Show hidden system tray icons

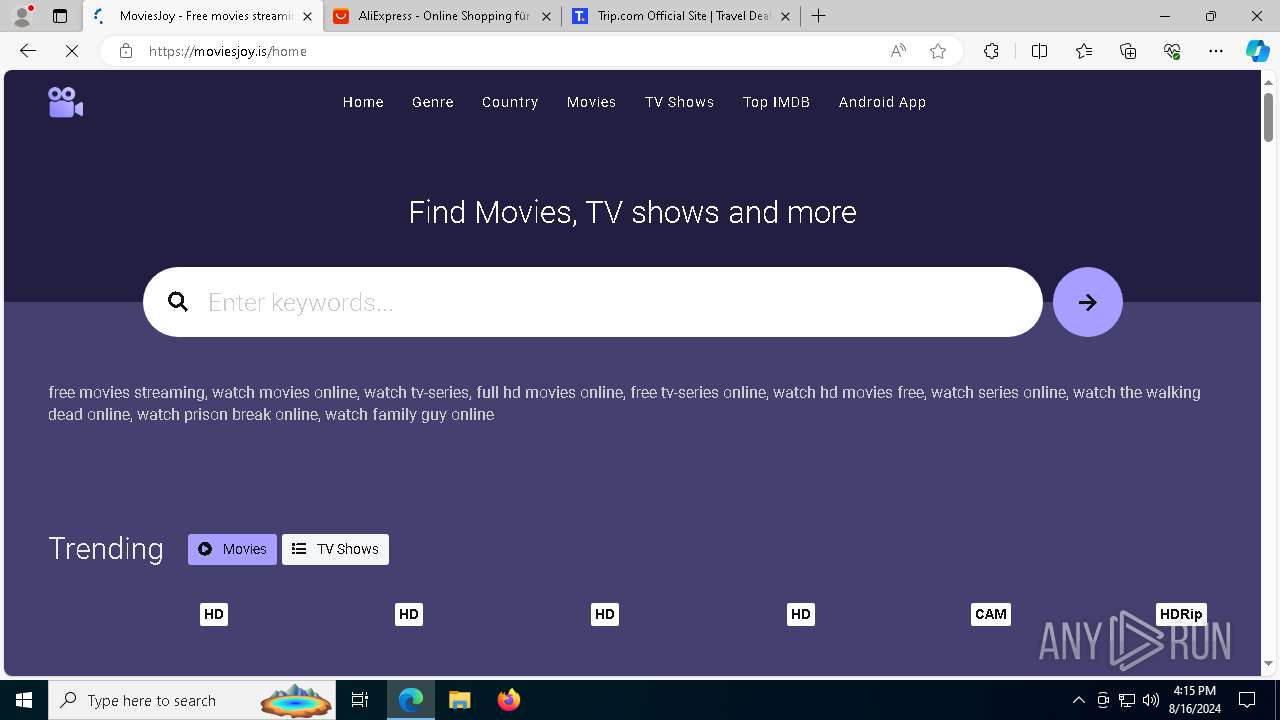(1078, 700)
